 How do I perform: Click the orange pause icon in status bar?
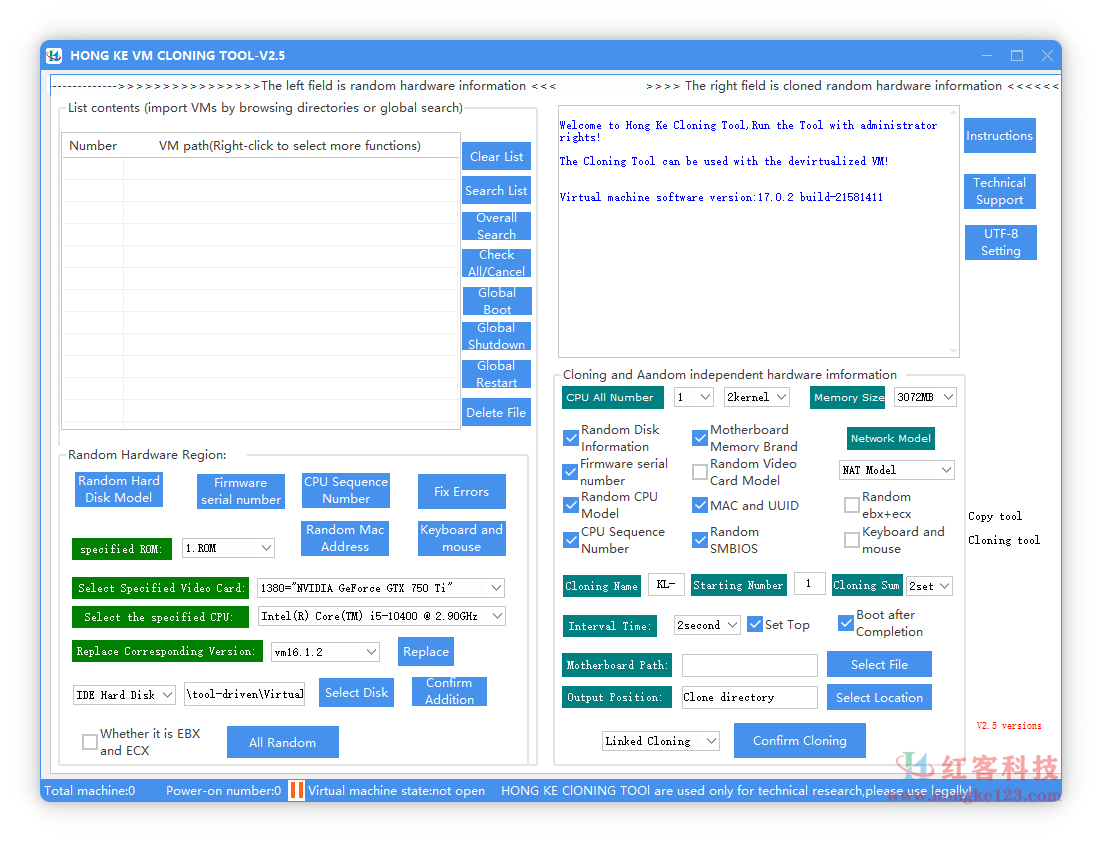click(x=296, y=790)
